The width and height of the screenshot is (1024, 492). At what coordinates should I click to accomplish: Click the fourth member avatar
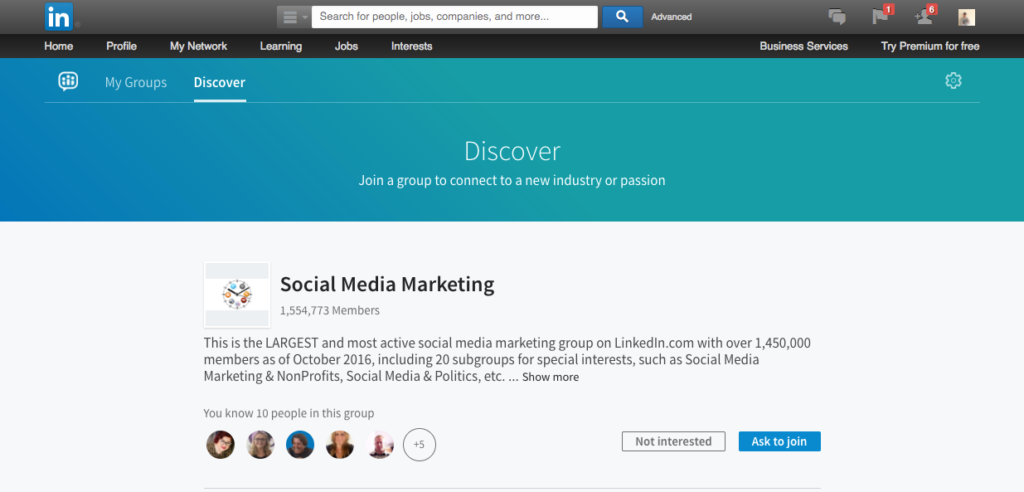coord(340,445)
